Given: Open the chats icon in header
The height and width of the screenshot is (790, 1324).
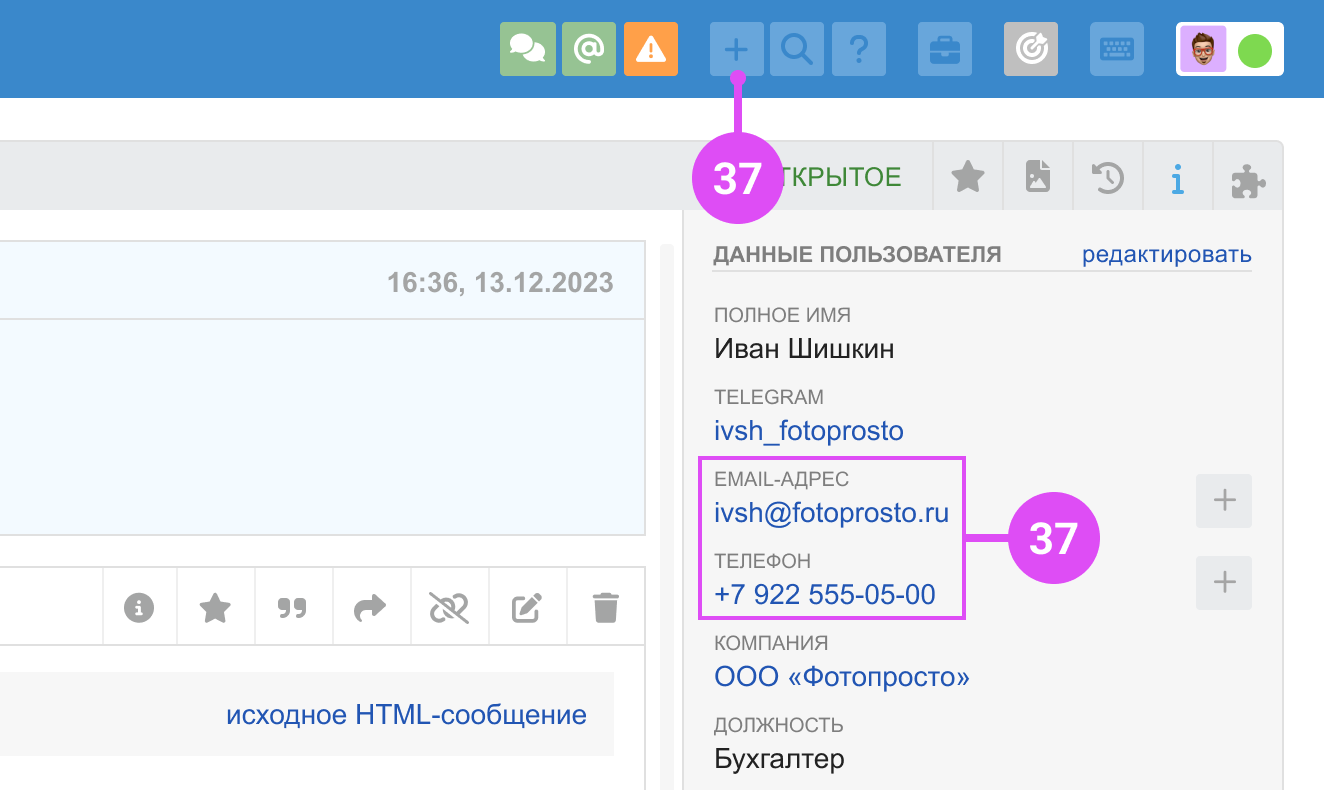Looking at the screenshot, I should (527, 49).
